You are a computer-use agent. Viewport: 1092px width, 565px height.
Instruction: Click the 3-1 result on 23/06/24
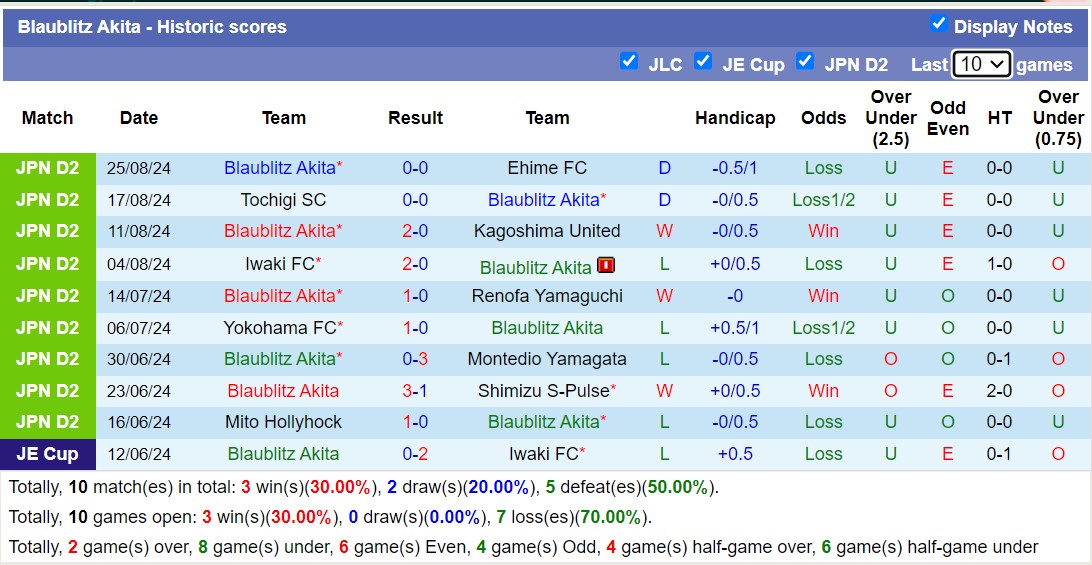coord(415,391)
